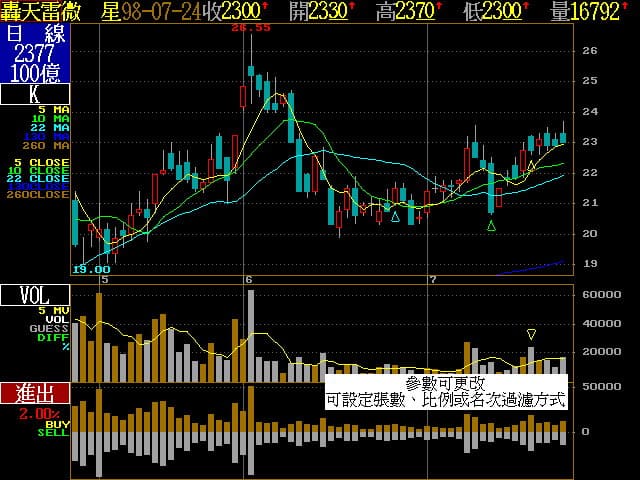
Task: Click month 7 marker on the time axis
Action: 431,279
